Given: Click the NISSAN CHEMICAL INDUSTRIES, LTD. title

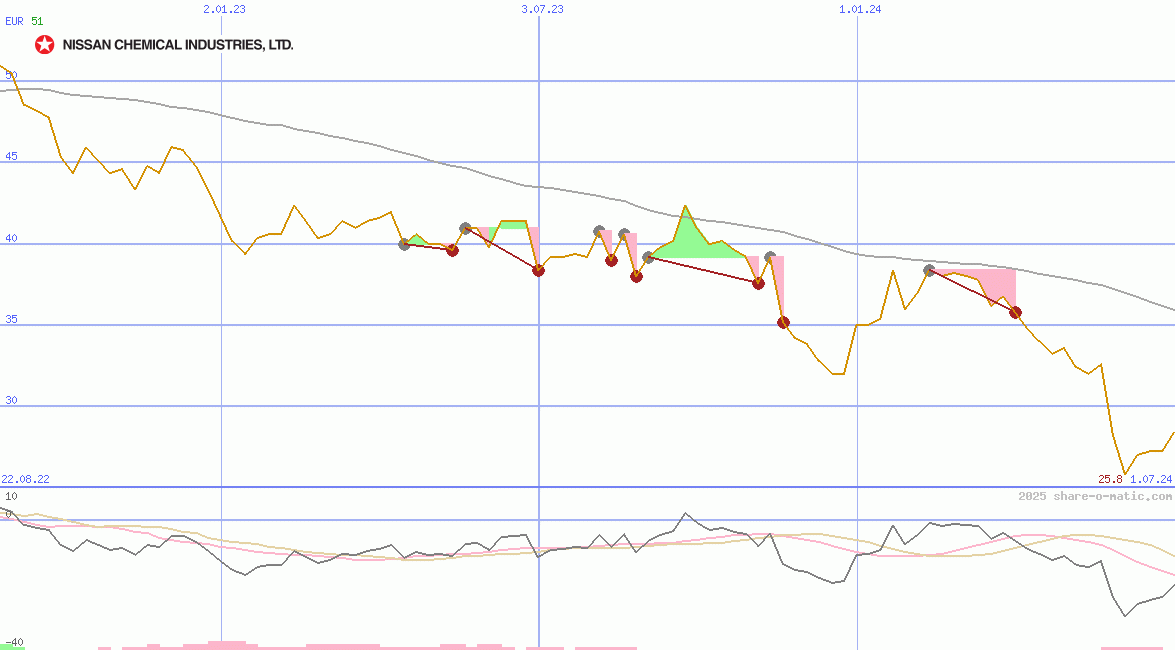Looking at the screenshot, I should (178, 45).
